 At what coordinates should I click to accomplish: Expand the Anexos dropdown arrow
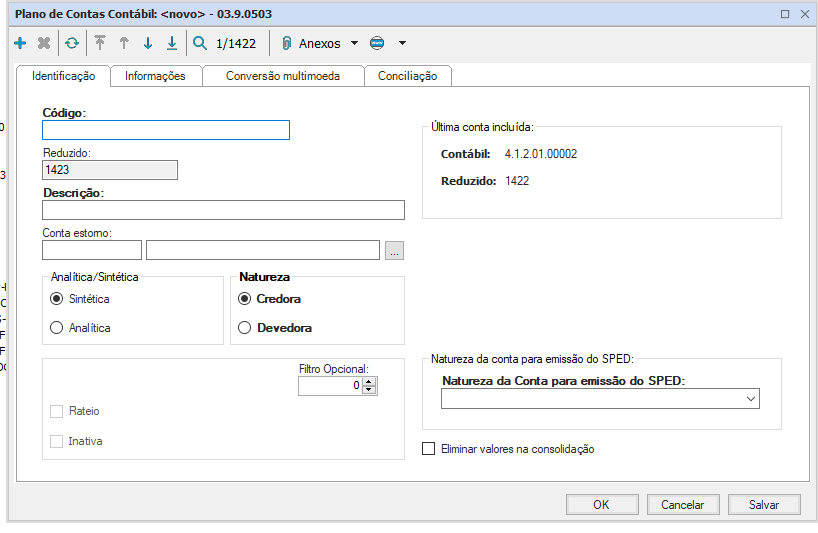click(x=354, y=44)
